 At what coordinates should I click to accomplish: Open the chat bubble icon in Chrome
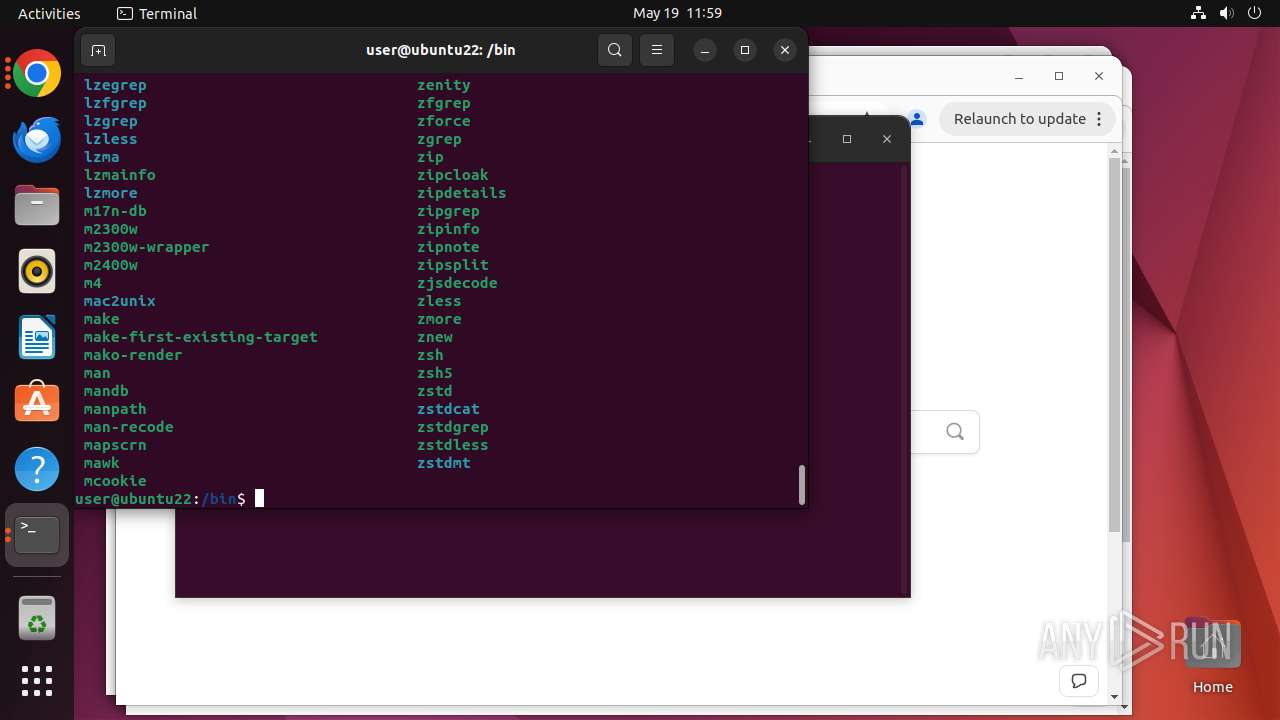click(x=1079, y=681)
